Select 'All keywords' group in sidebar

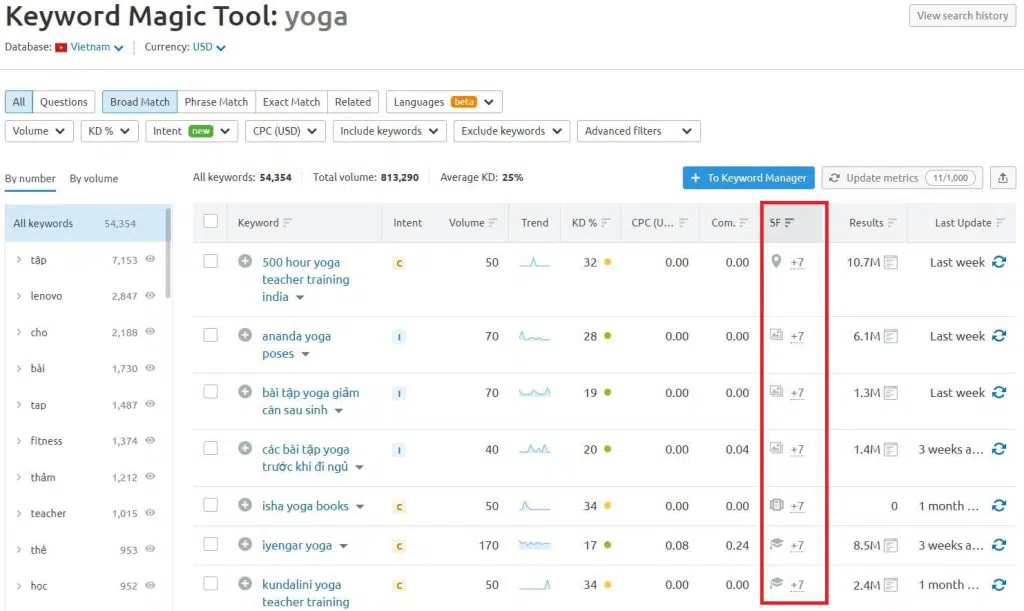pos(86,223)
